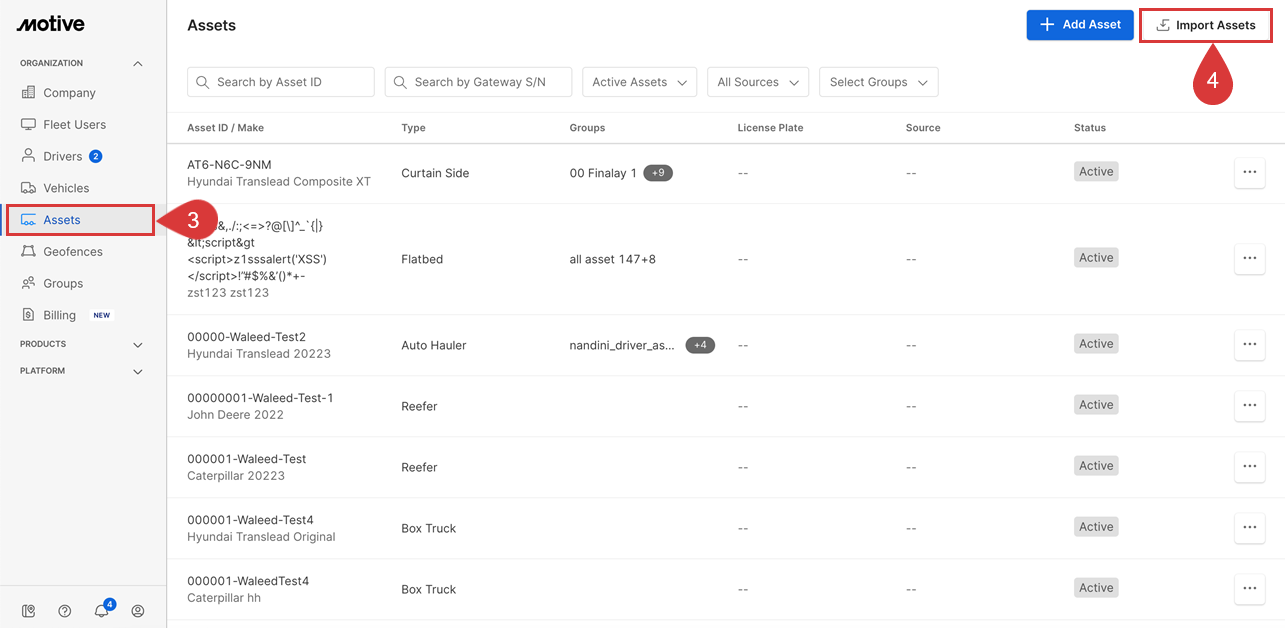Image resolution: width=1285 pixels, height=628 pixels.
Task: Open the row actions menu for AT6-N6C-9NM
Action: tap(1249, 172)
